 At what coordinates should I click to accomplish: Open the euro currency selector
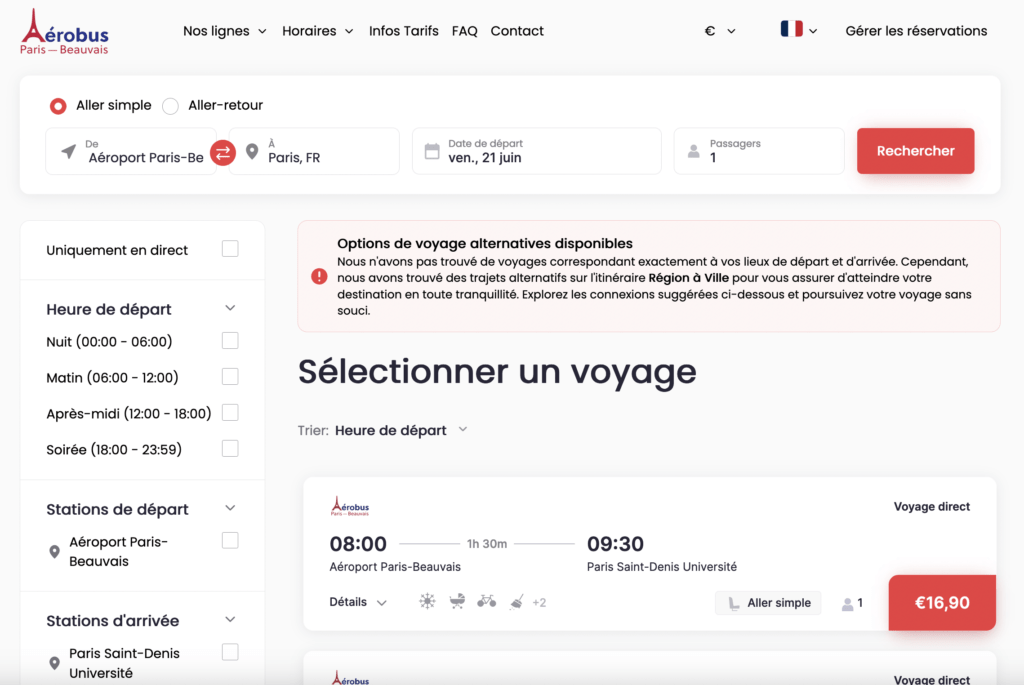720,31
